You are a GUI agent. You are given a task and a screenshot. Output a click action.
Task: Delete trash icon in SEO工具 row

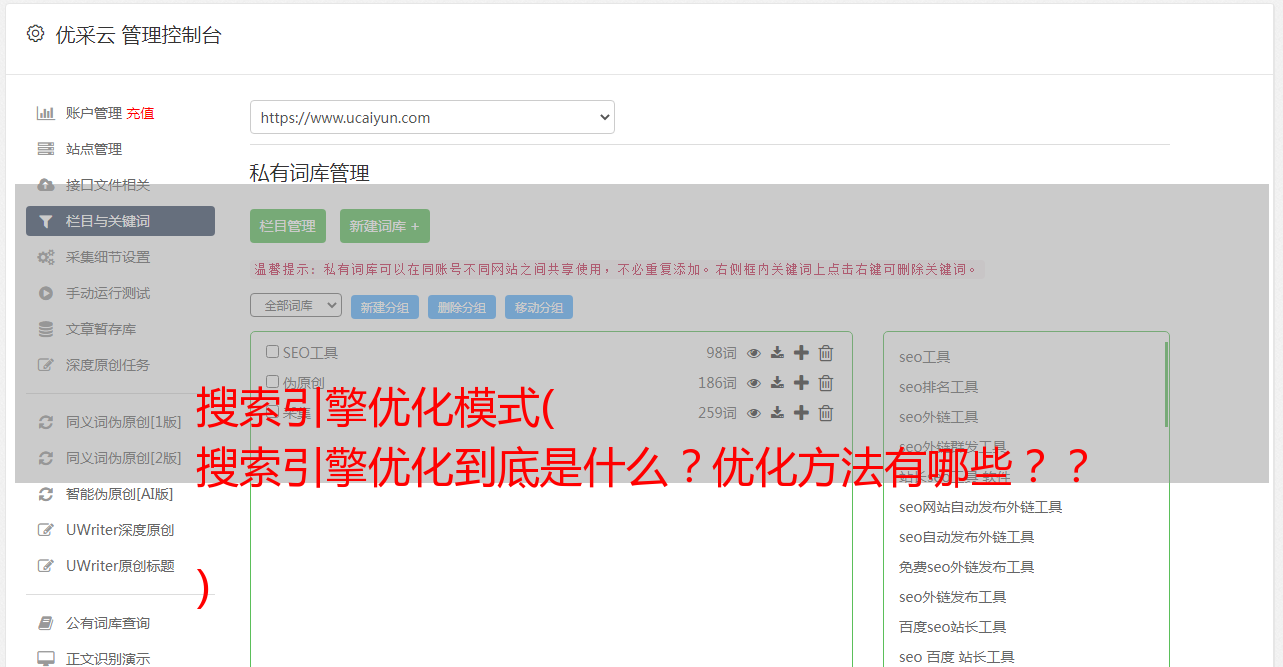click(x=826, y=353)
